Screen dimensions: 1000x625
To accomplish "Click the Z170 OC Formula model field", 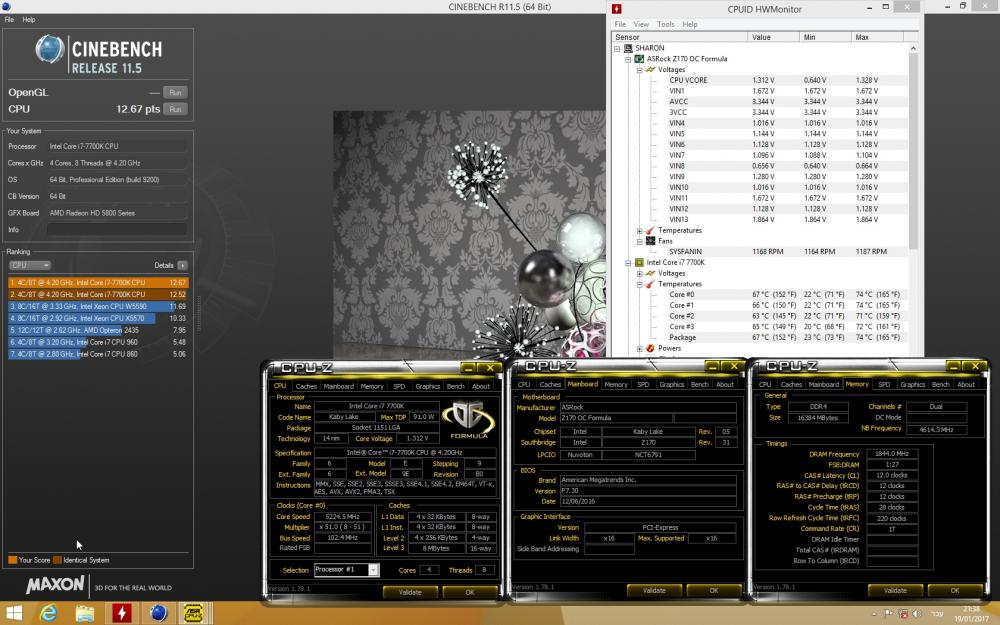I will pos(615,418).
